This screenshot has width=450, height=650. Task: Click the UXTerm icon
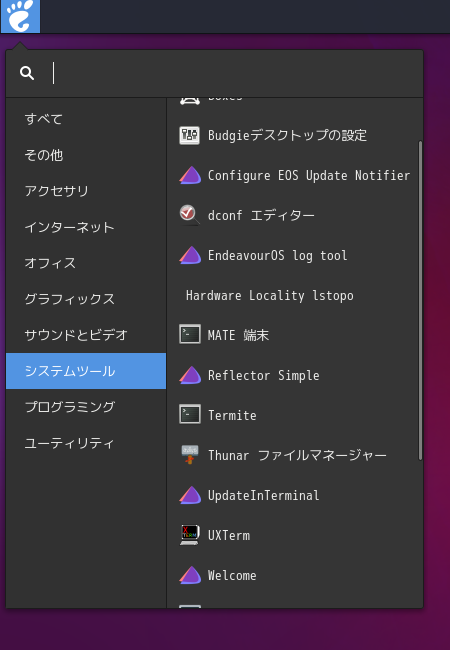(x=190, y=535)
